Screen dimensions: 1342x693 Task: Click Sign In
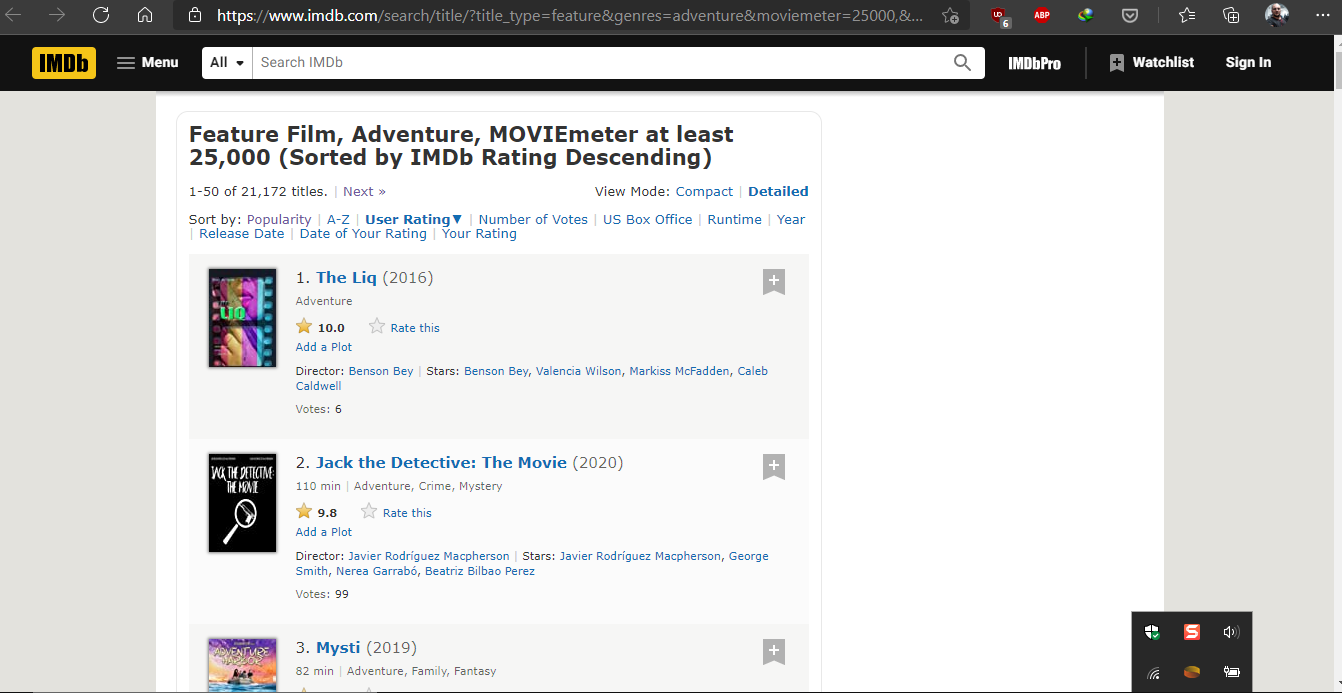(1248, 62)
